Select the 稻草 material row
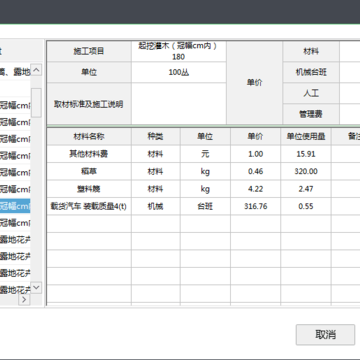Image resolution: width=360 pixels, height=360 pixels. 203,172
